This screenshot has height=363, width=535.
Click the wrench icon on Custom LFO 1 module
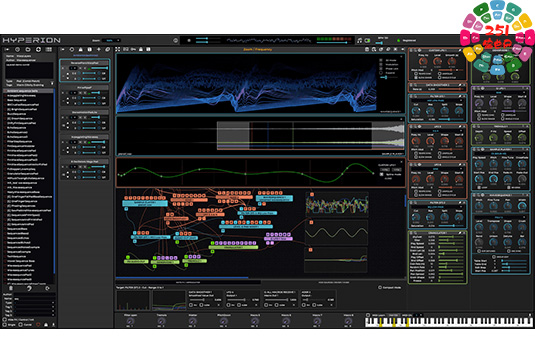(x=460, y=50)
